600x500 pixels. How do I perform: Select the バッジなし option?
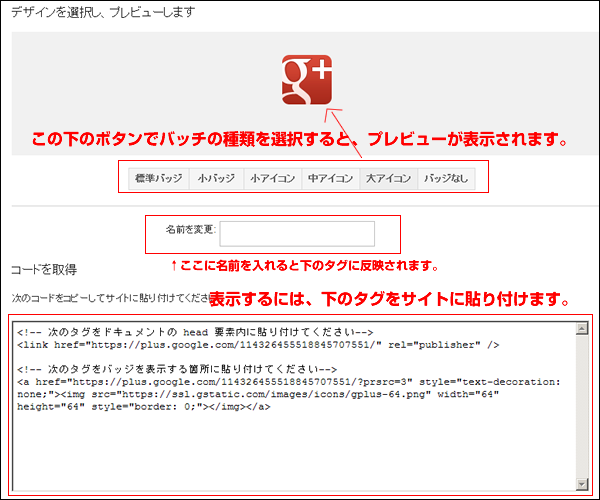[447, 179]
